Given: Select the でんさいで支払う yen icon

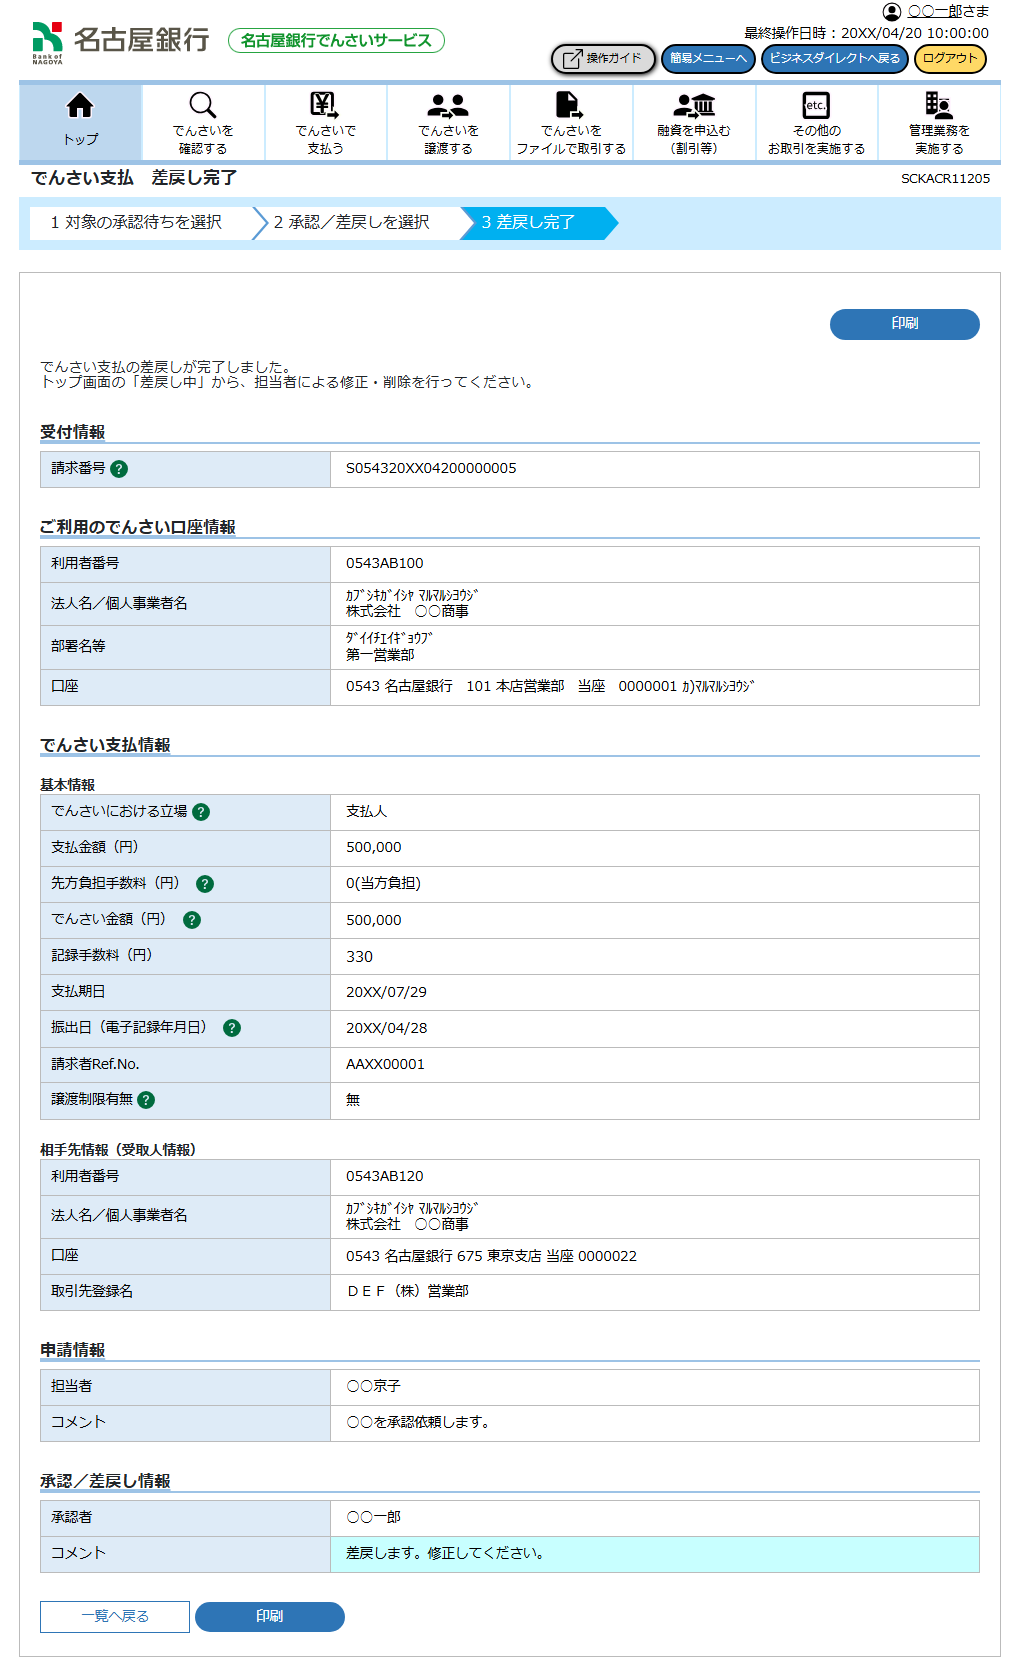Looking at the screenshot, I should coord(325,106).
